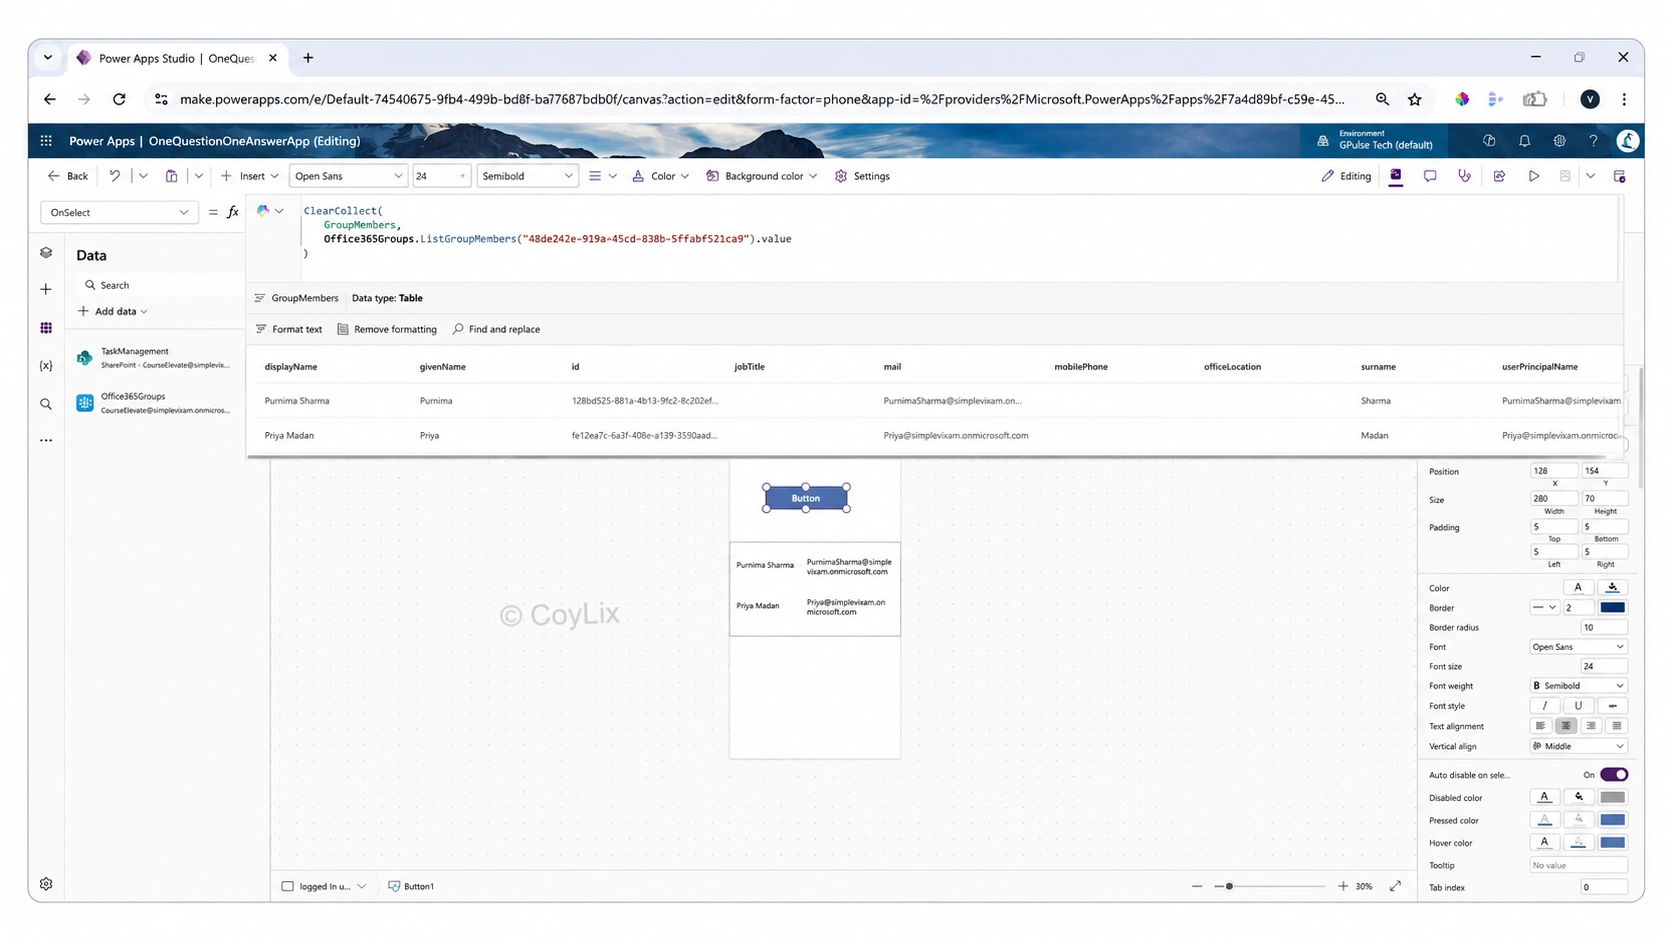This screenshot has height=941, width=1672.
Task: Open the Open Sans font dropdown in toolbar
Action: pyautogui.click(x=348, y=176)
